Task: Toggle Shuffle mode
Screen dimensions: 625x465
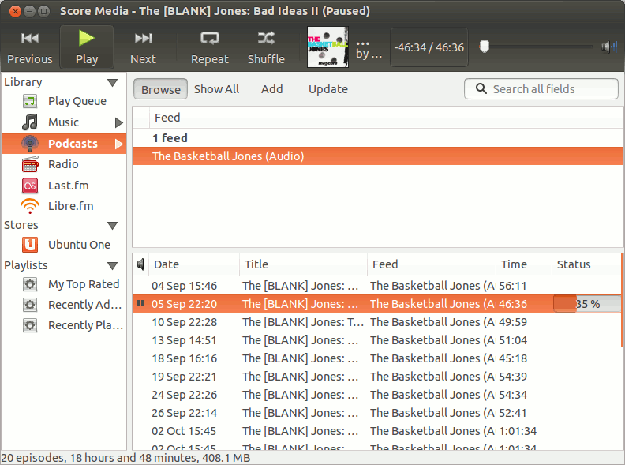Action: (x=266, y=47)
